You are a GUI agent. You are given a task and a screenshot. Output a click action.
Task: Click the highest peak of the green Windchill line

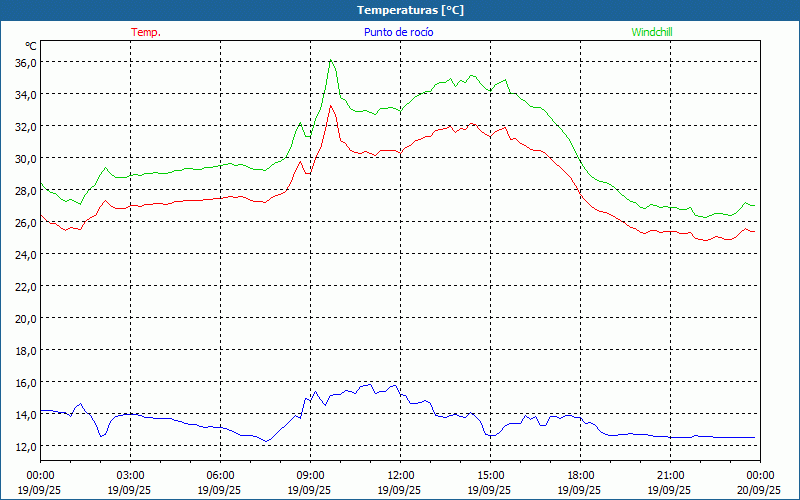point(330,60)
